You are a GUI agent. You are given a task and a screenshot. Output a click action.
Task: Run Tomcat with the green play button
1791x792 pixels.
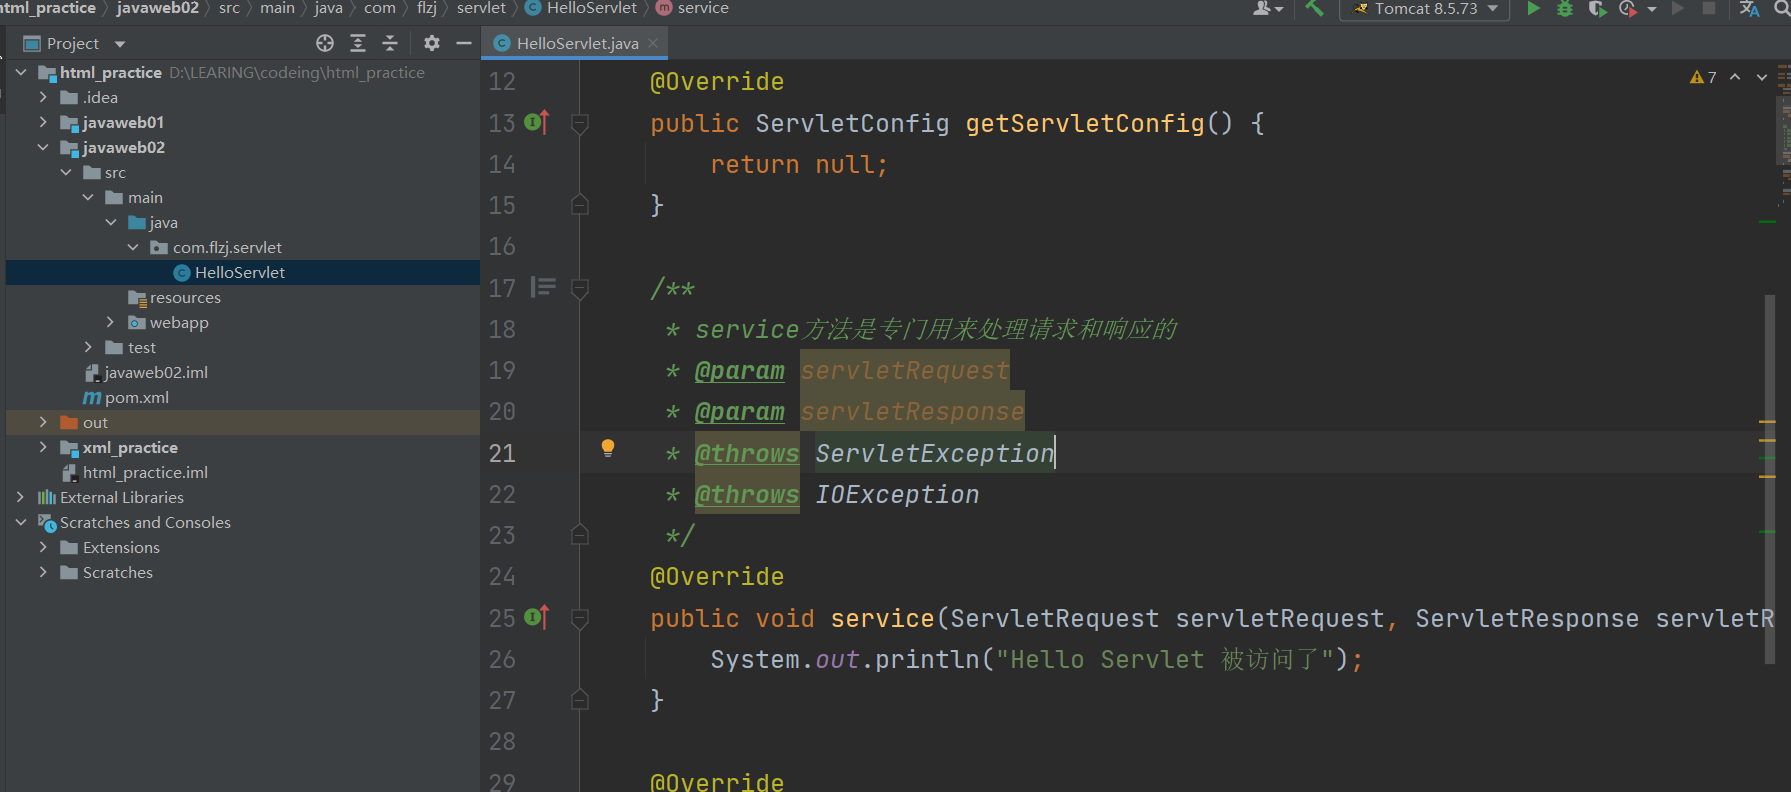pos(1533,8)
